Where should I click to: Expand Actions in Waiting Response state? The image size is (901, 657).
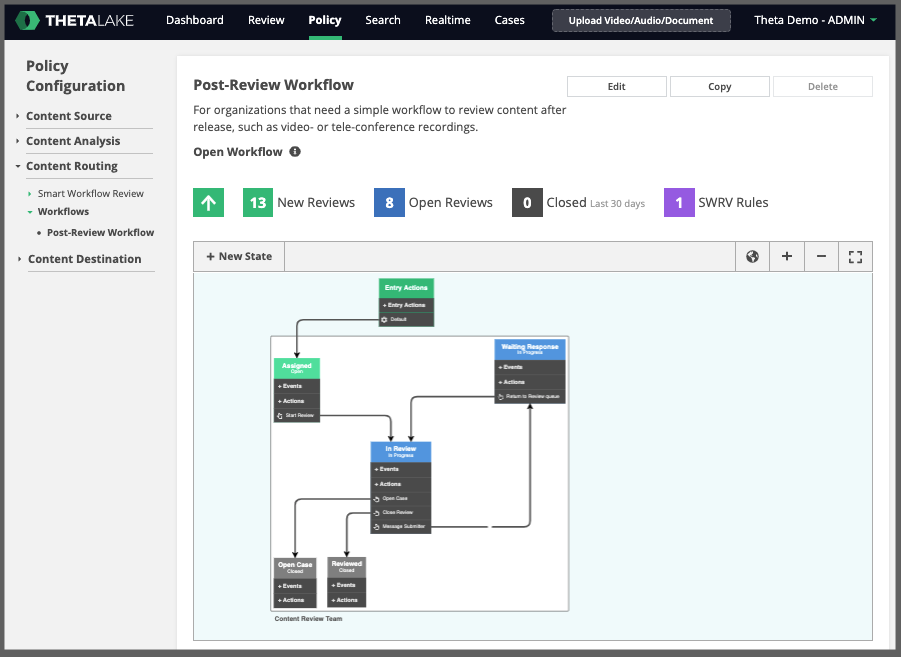click(x=530, y=382)
